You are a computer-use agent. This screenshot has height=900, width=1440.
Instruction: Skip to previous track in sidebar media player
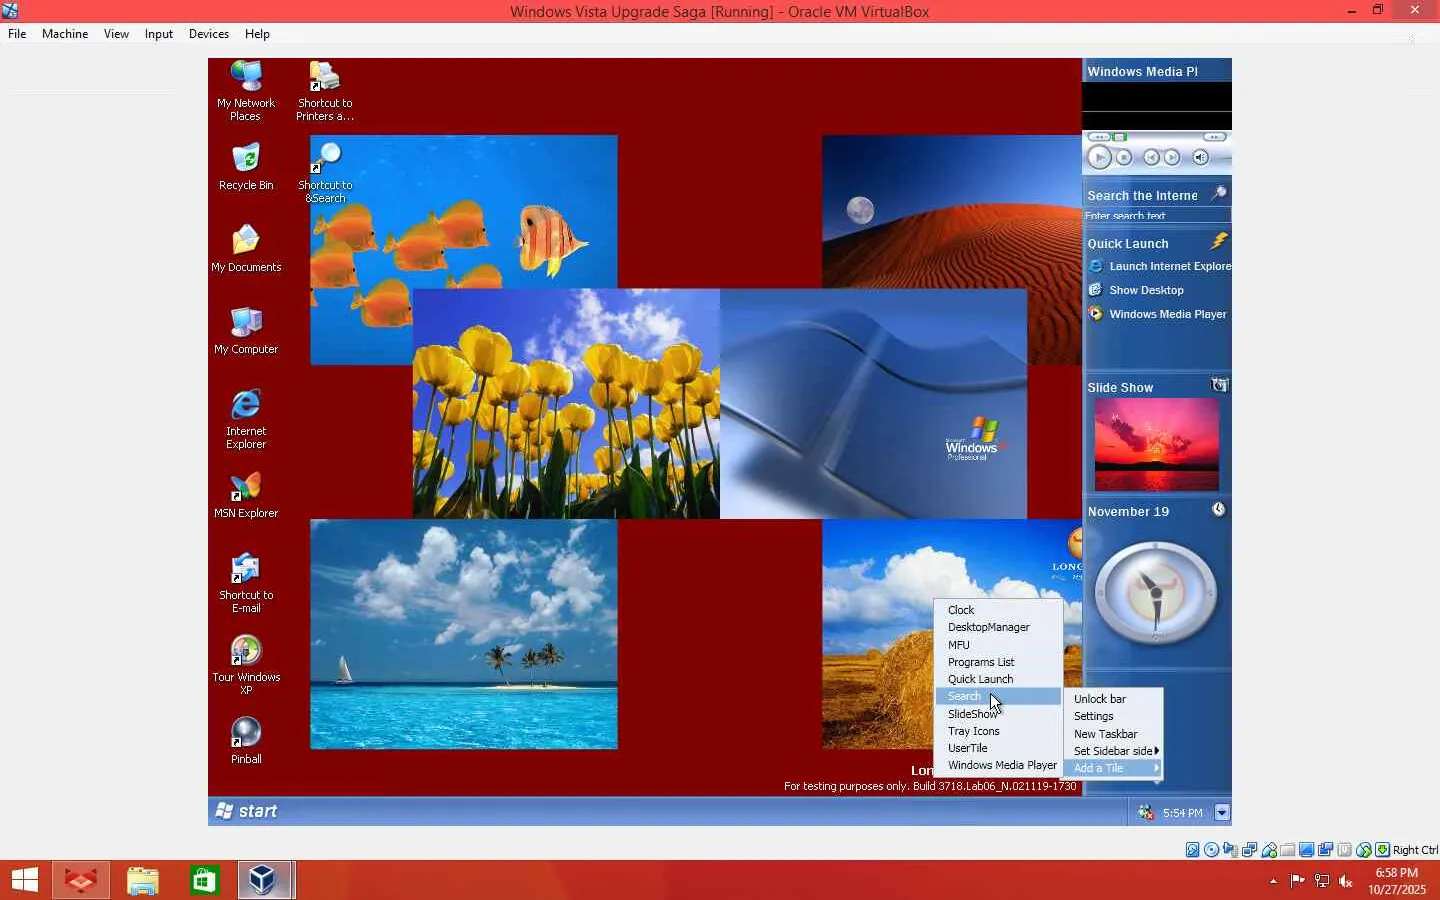[x=1151, y=157]
